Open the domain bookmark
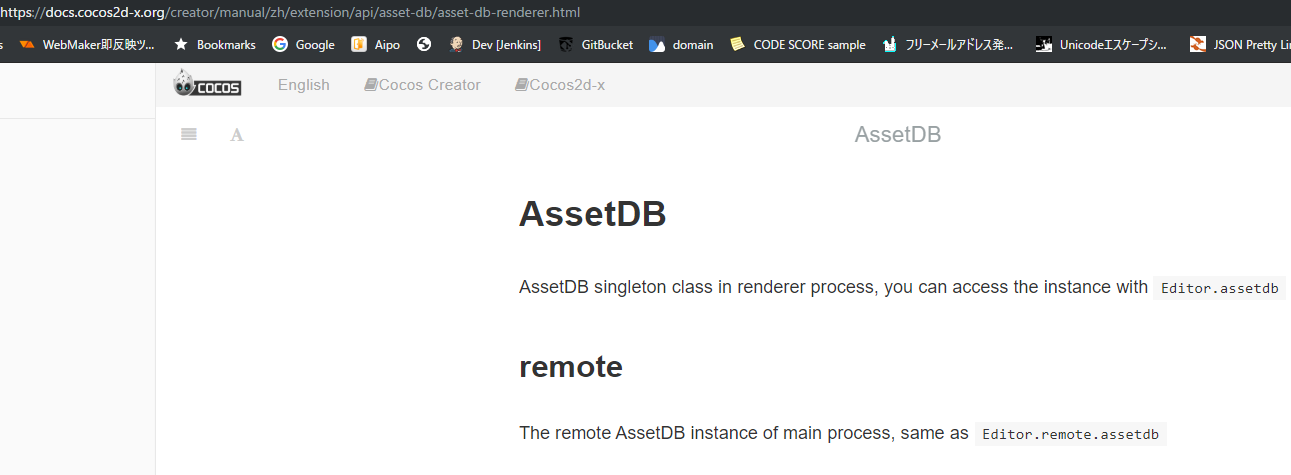1291x475 pixels. [682, 44]
